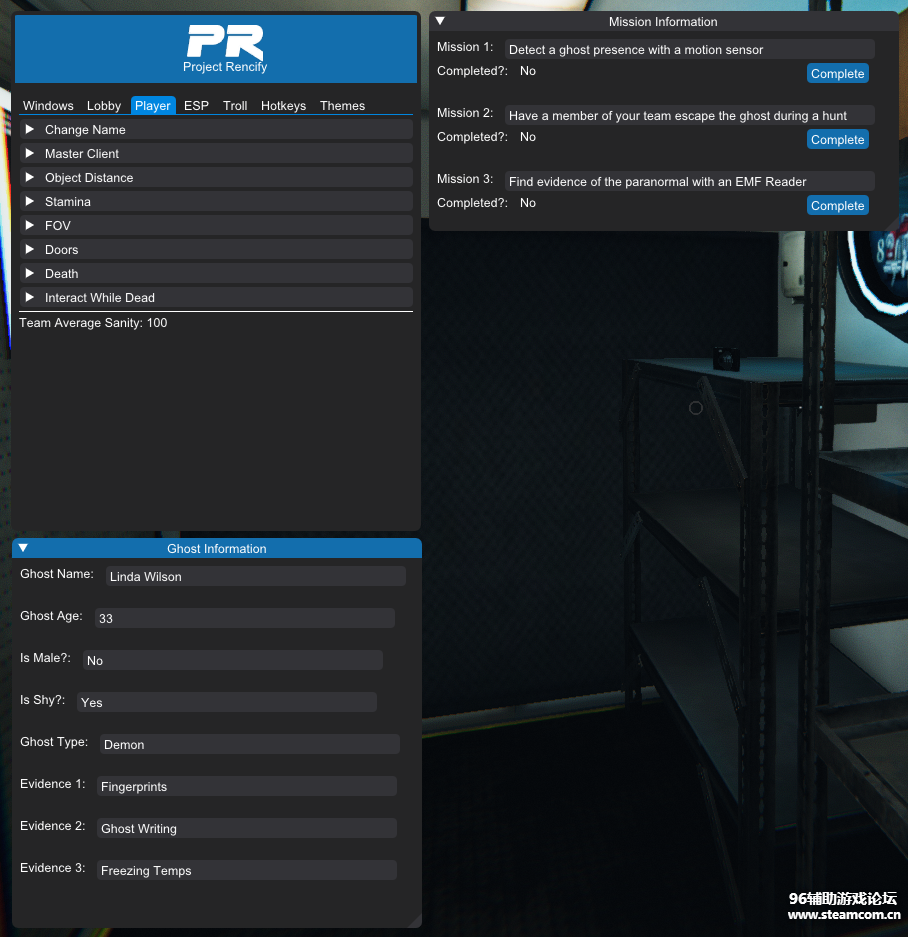Click the Ghost Name field with Linda Wilson

coord(255,577)
